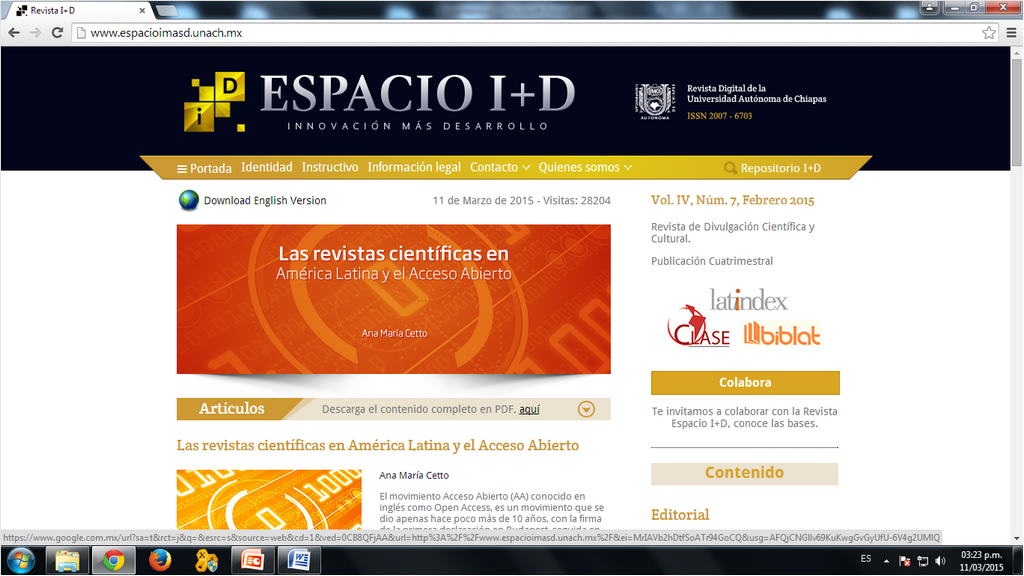Go back using the browser back arrow
This screenshot has width=1024, height=576.
pos(14,33)
